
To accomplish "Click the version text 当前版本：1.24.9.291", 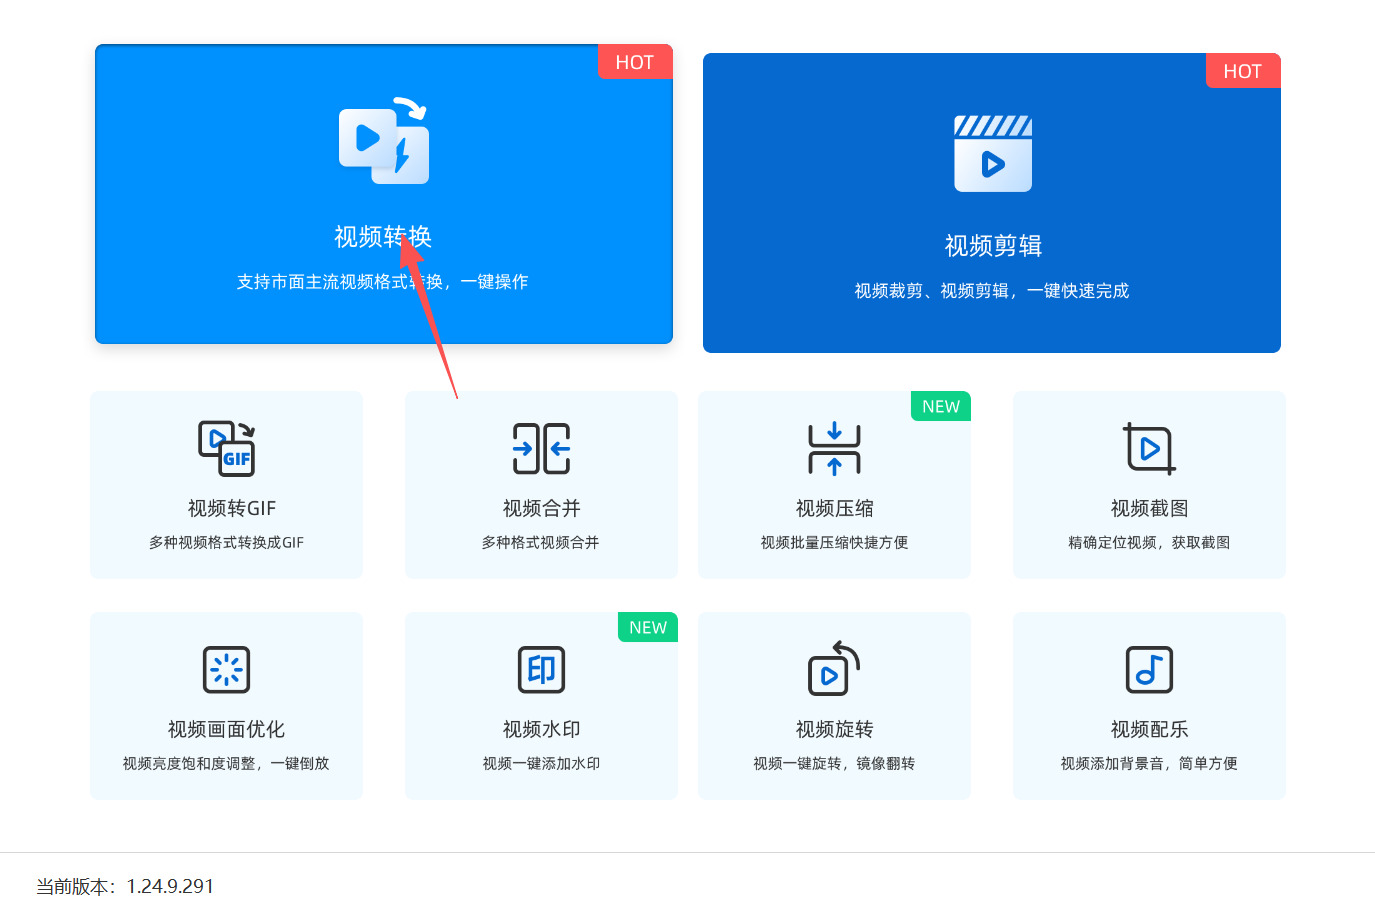I will [x=125, y=886].
